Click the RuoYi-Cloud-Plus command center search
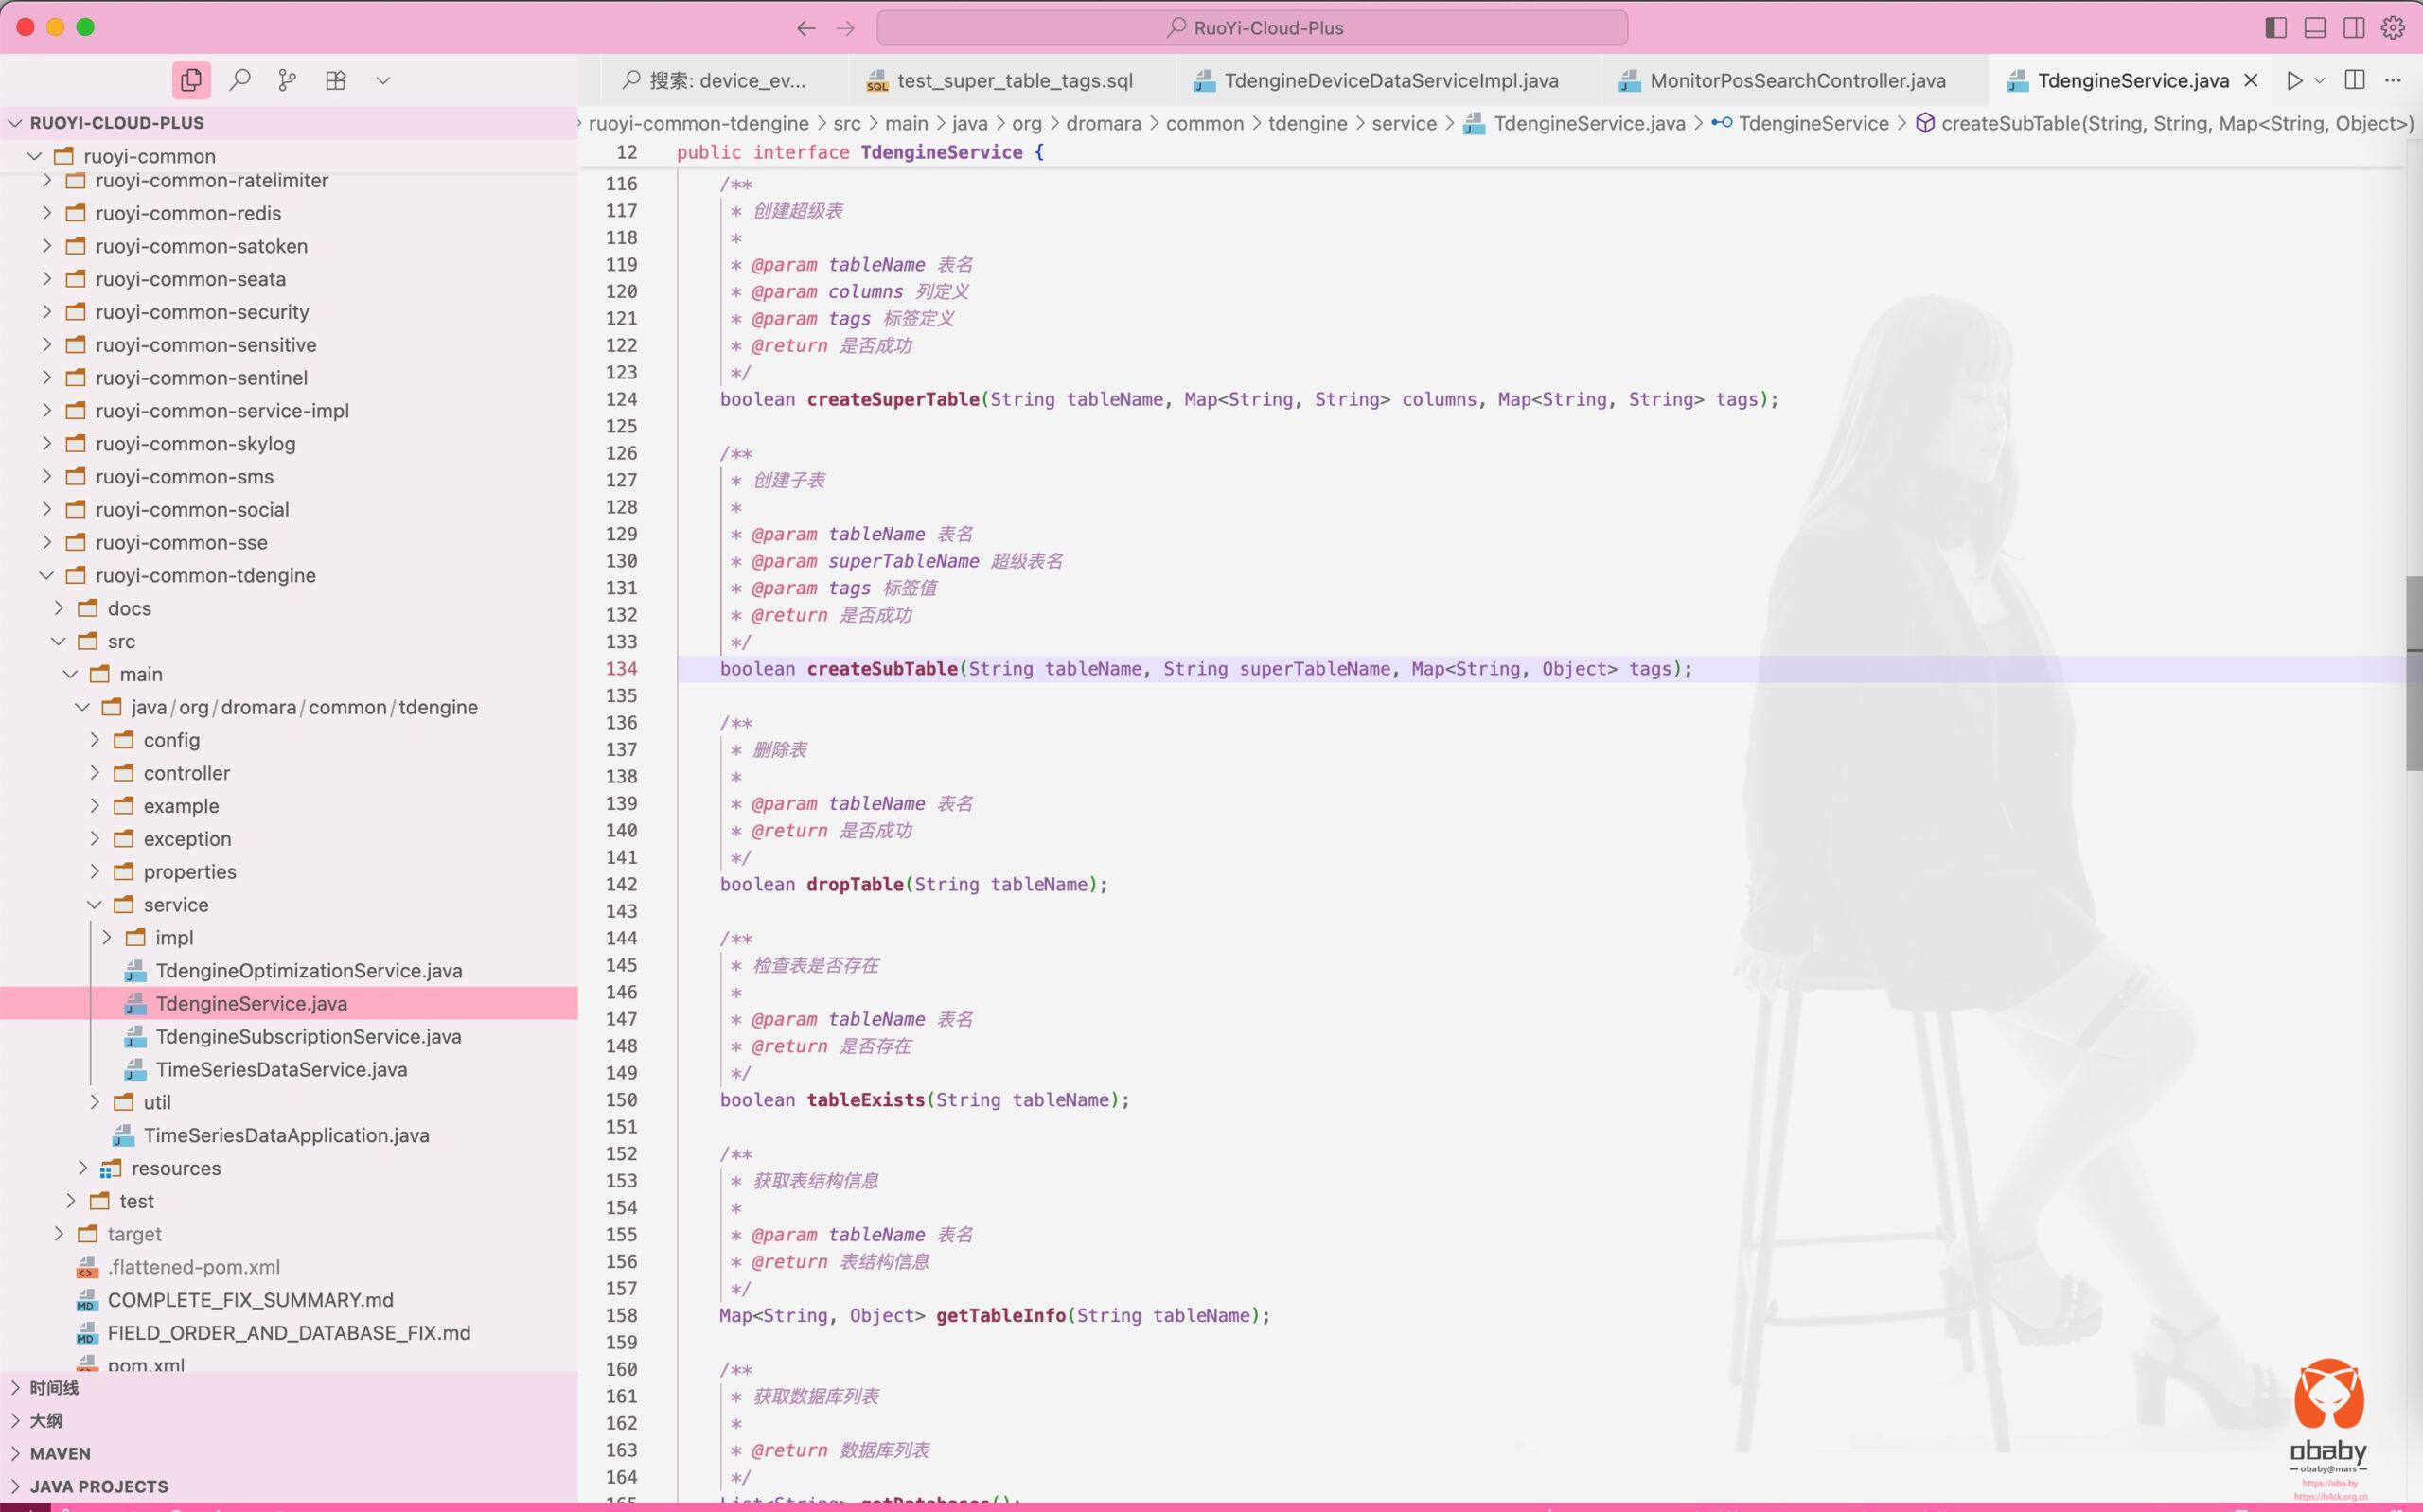The height and width of the screenshot is (1512, 2423). (1252, 28)
